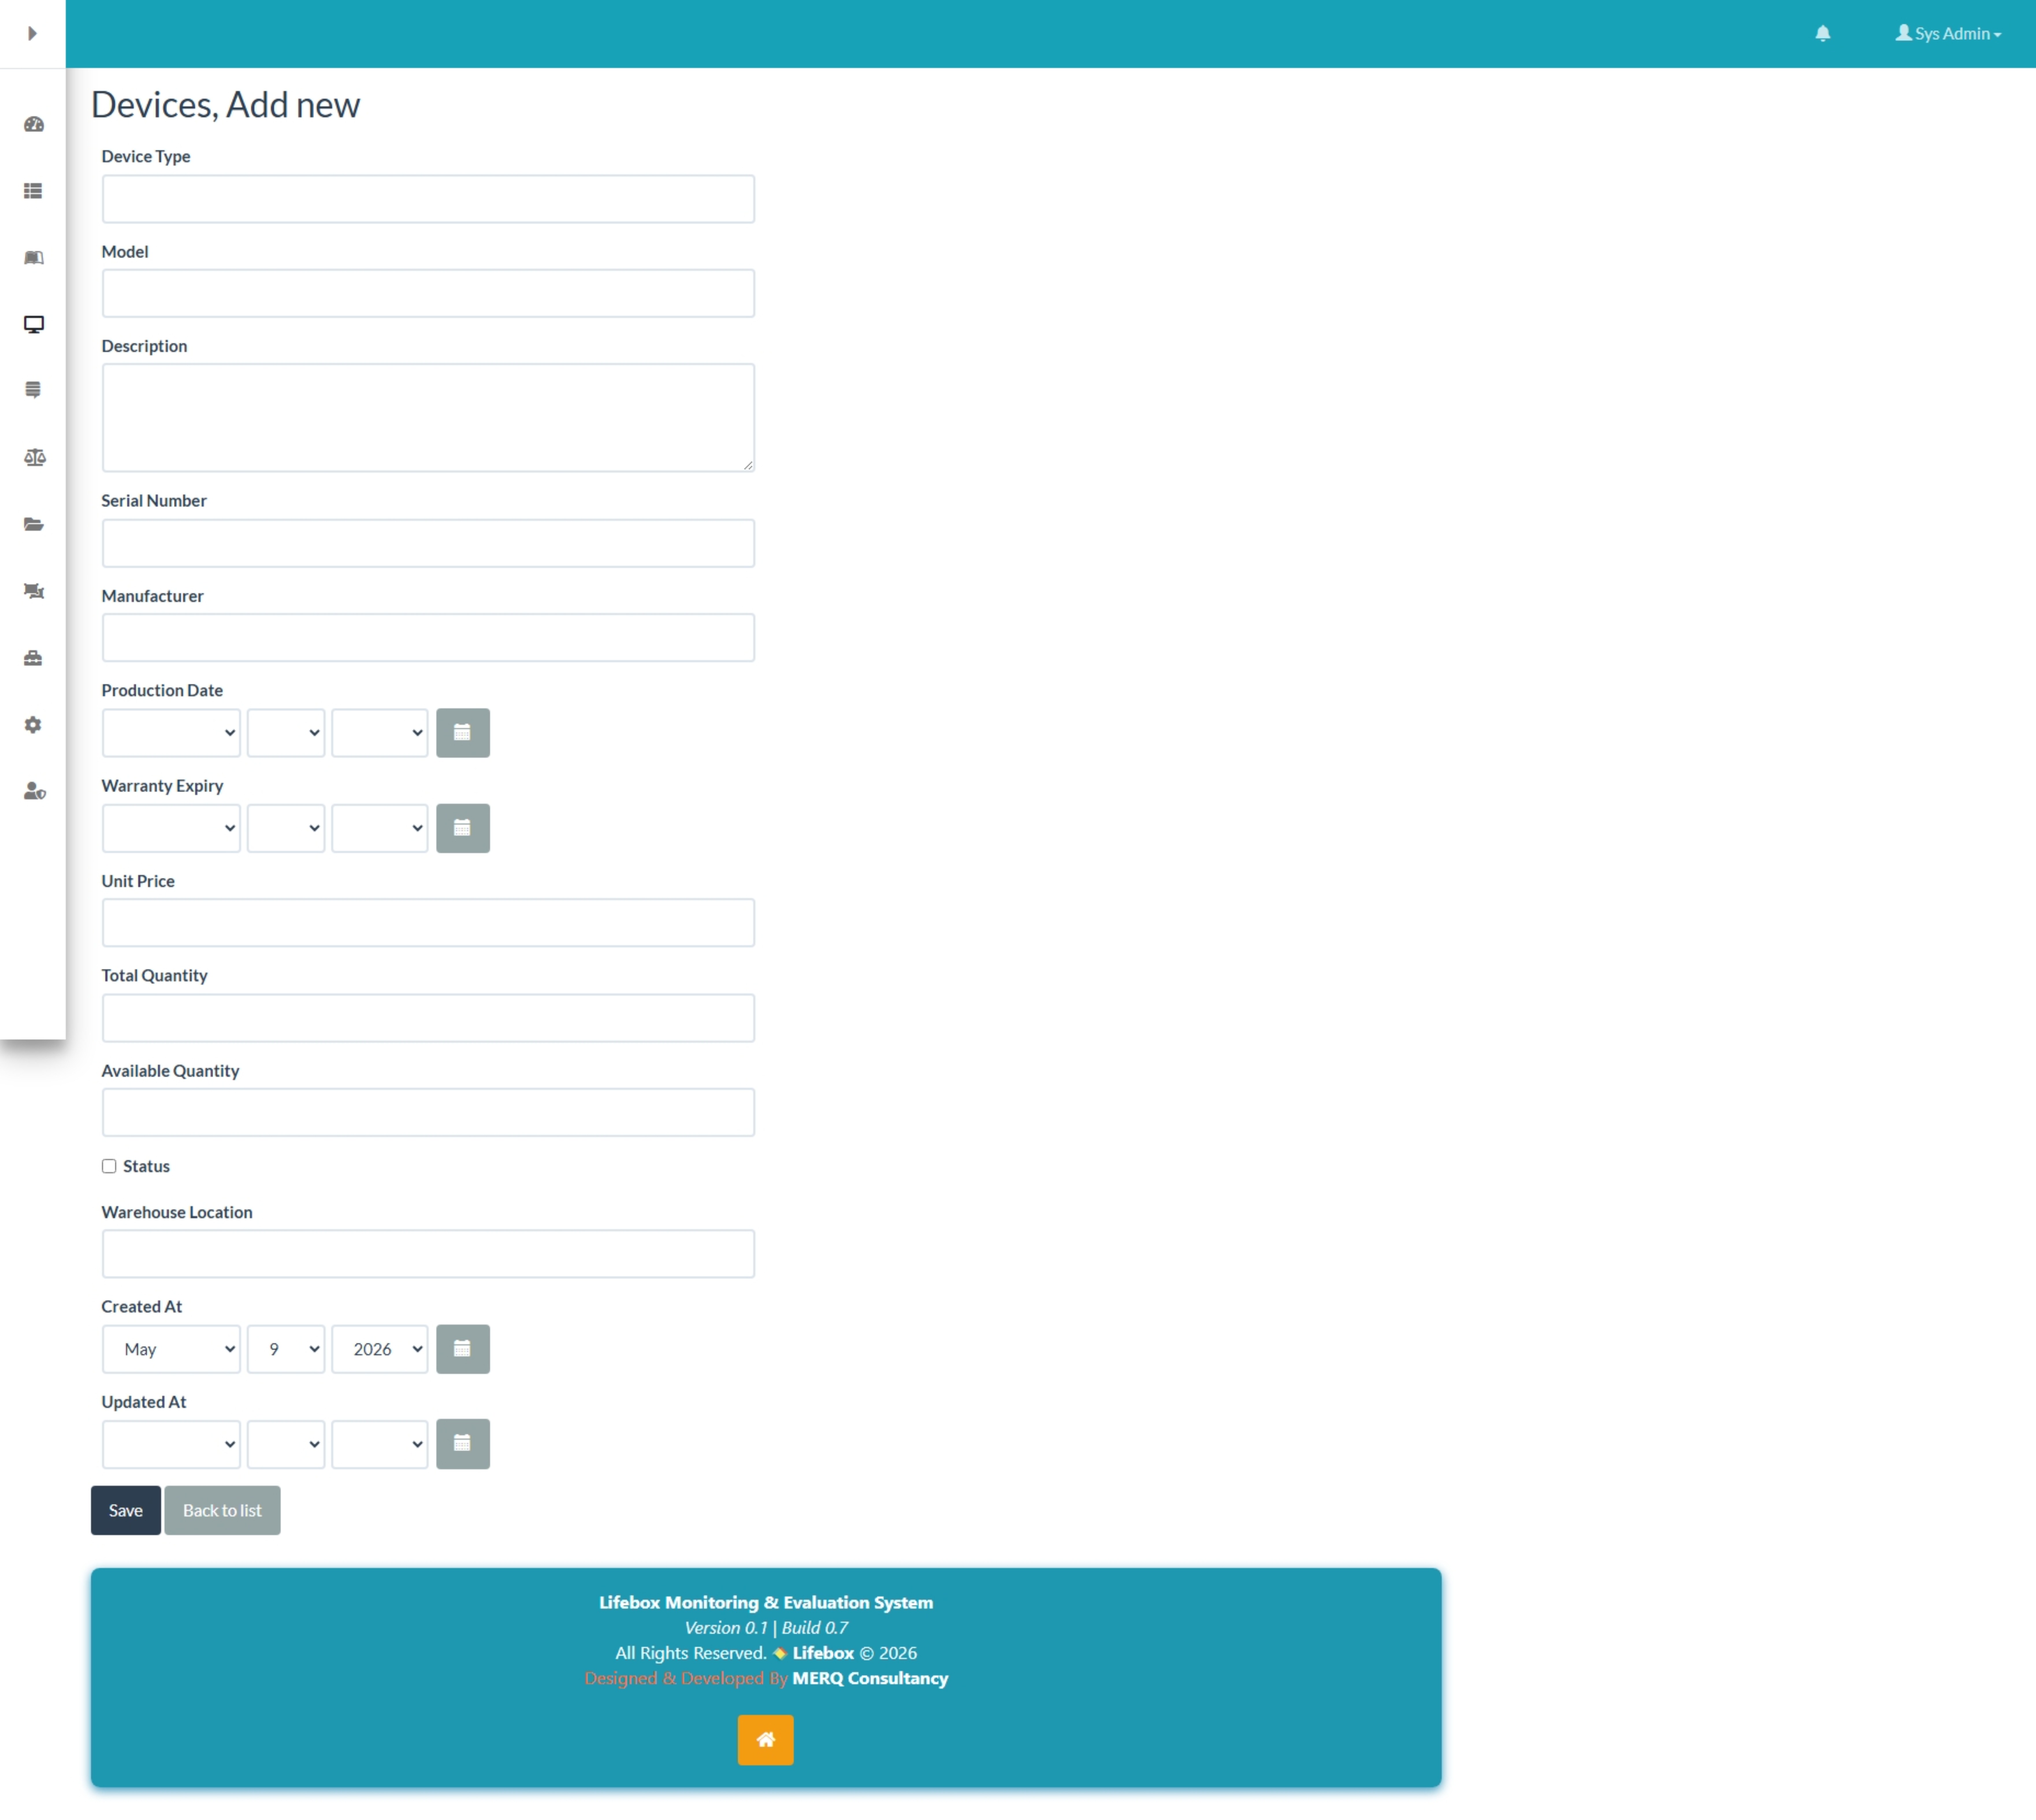
Task: Click the Back to list button
Action: click(222, 1510)
